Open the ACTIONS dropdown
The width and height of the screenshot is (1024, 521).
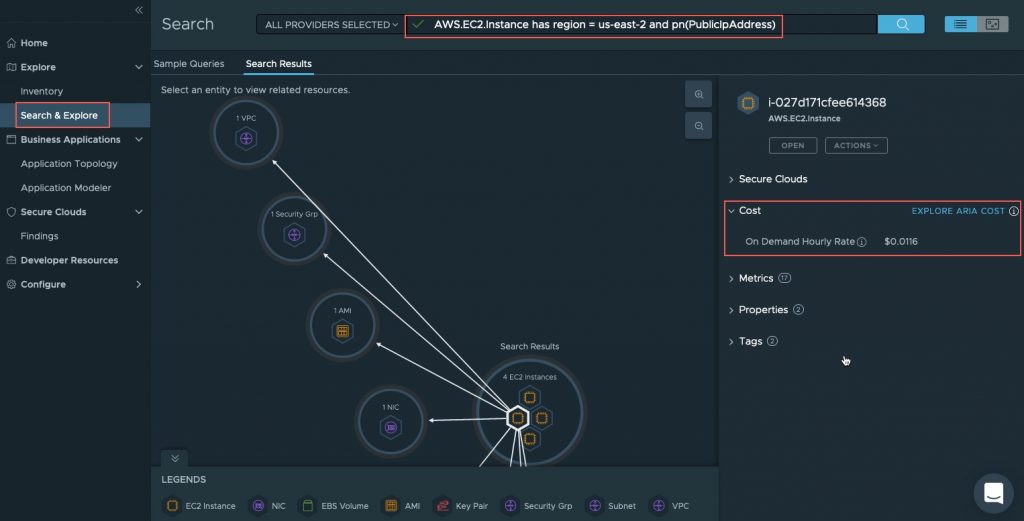[856, 146]
